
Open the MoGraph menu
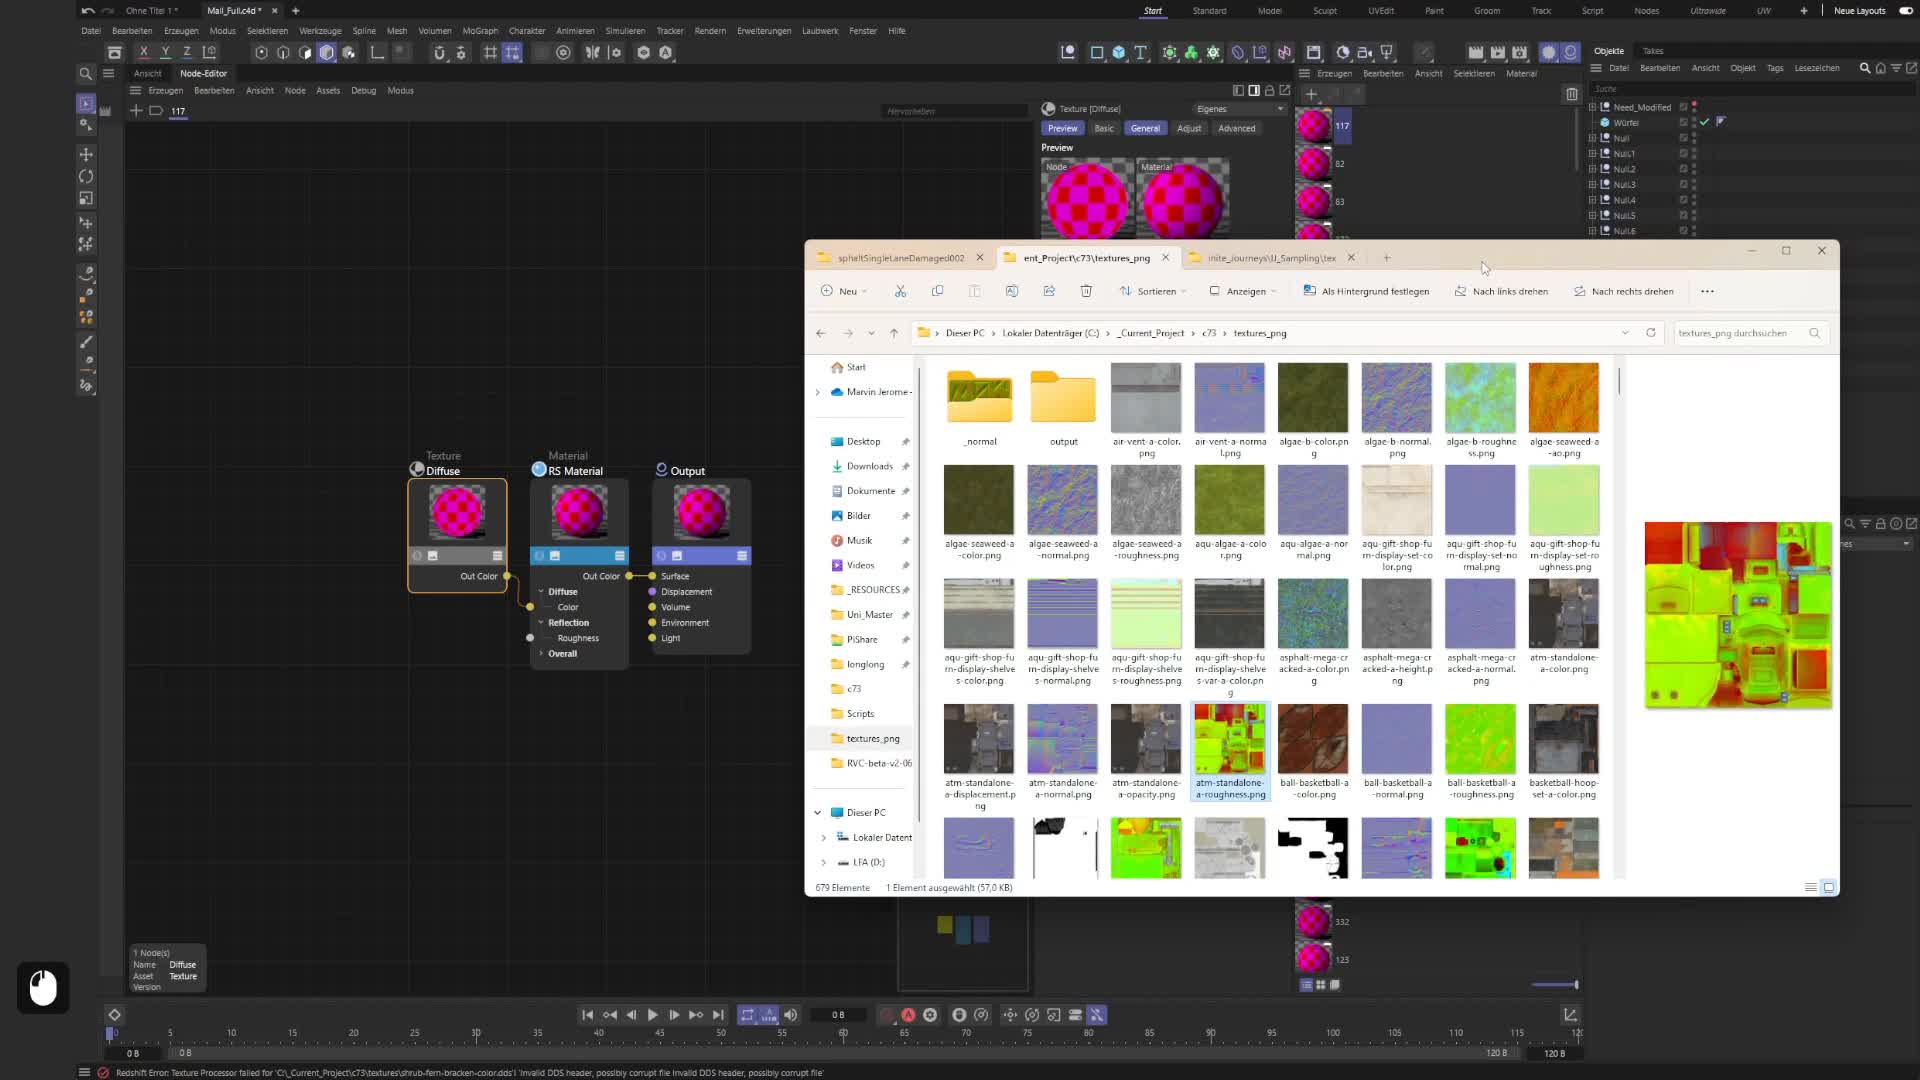point(480,31)
